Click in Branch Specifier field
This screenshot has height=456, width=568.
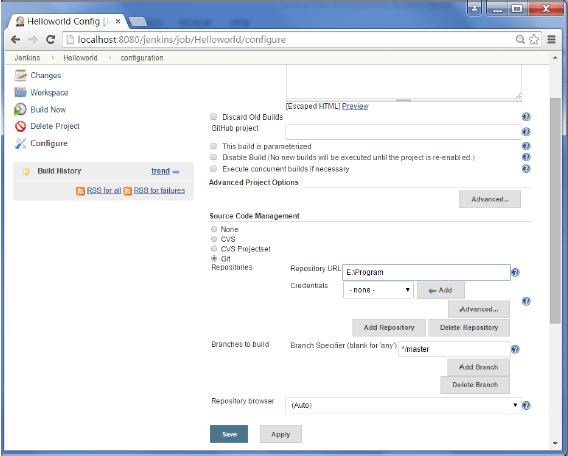click(x=454, y=349)
